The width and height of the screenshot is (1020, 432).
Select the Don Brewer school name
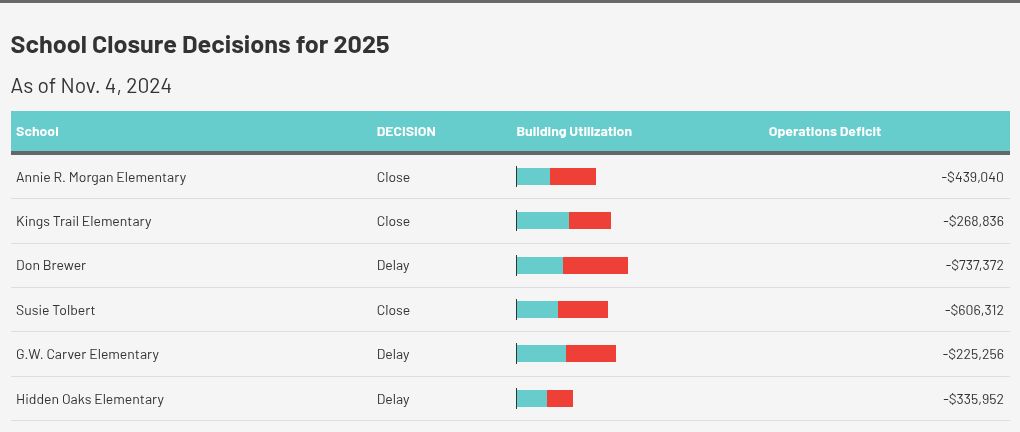click(x=51, y=266)
